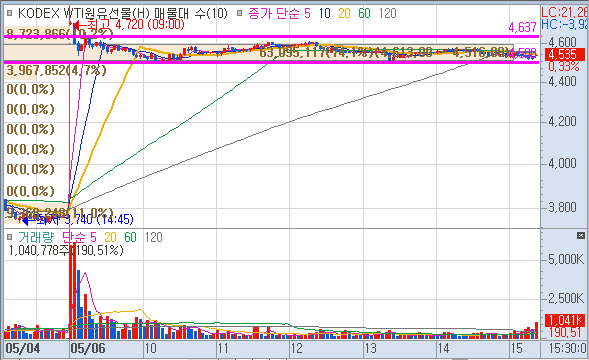Screen dimensions: 589x360
Task: Click the red 1,041K volume tag
Action: tap(565, 321)
